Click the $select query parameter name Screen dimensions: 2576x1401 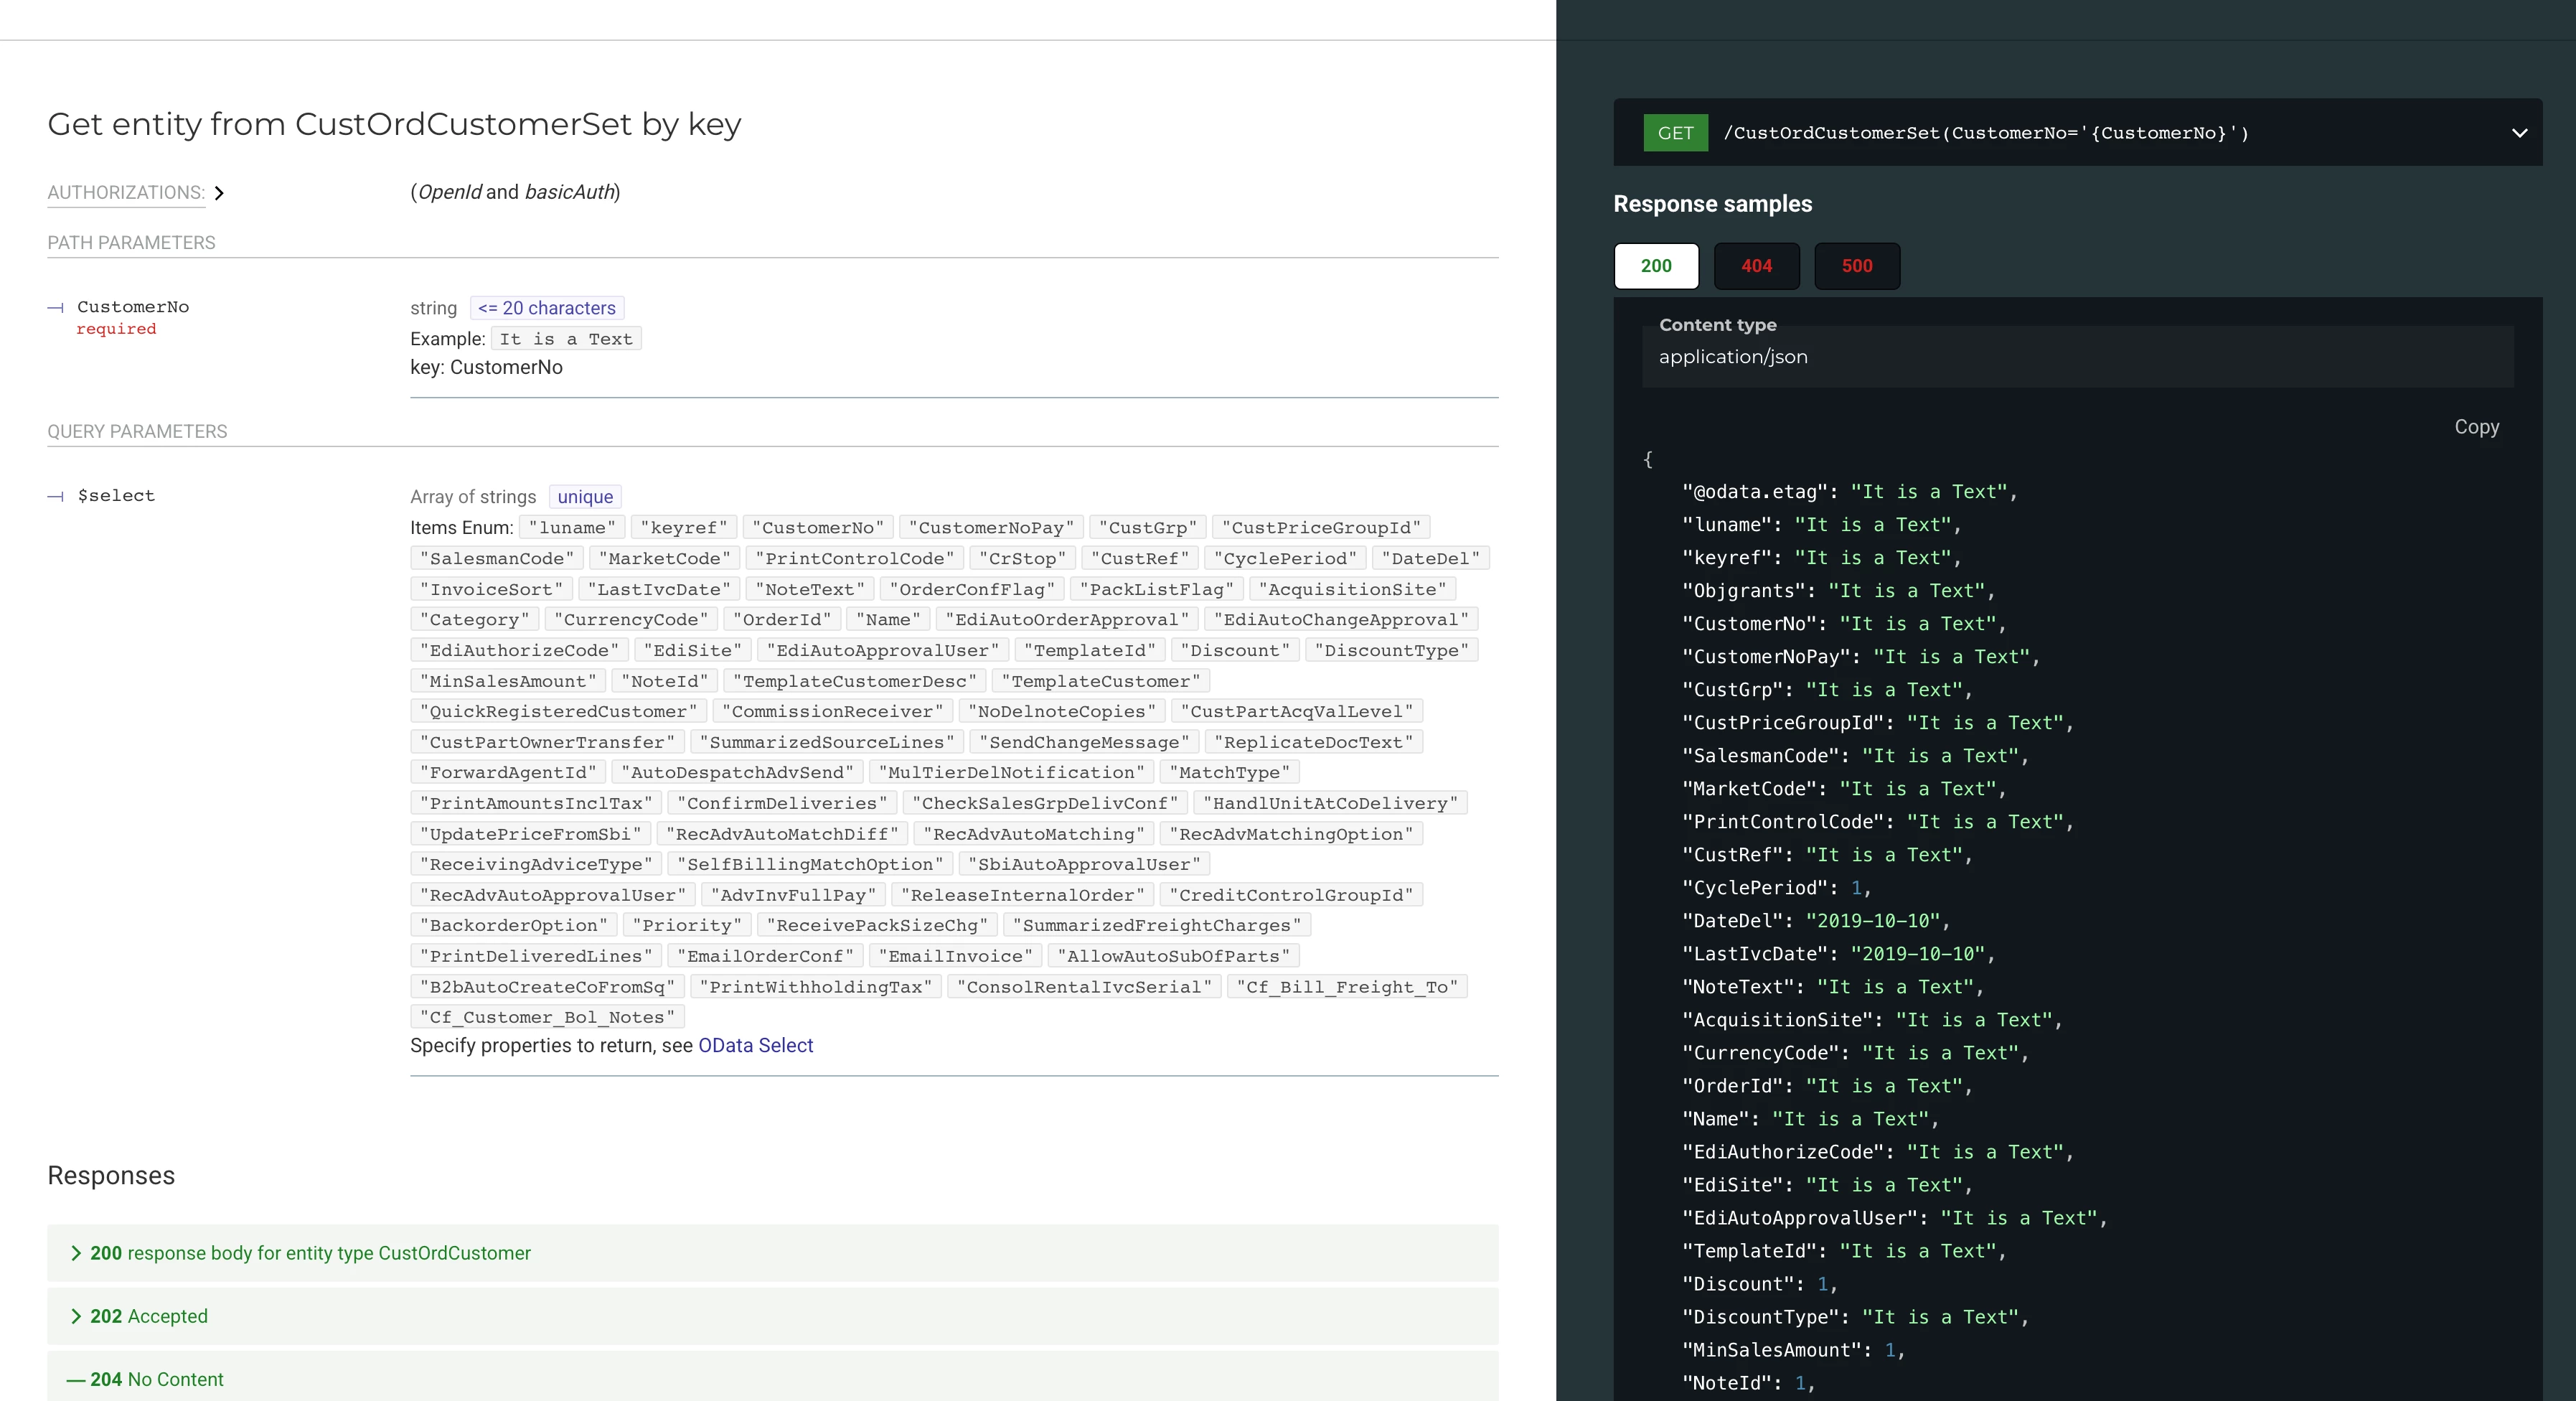click(x=116, y=495)
